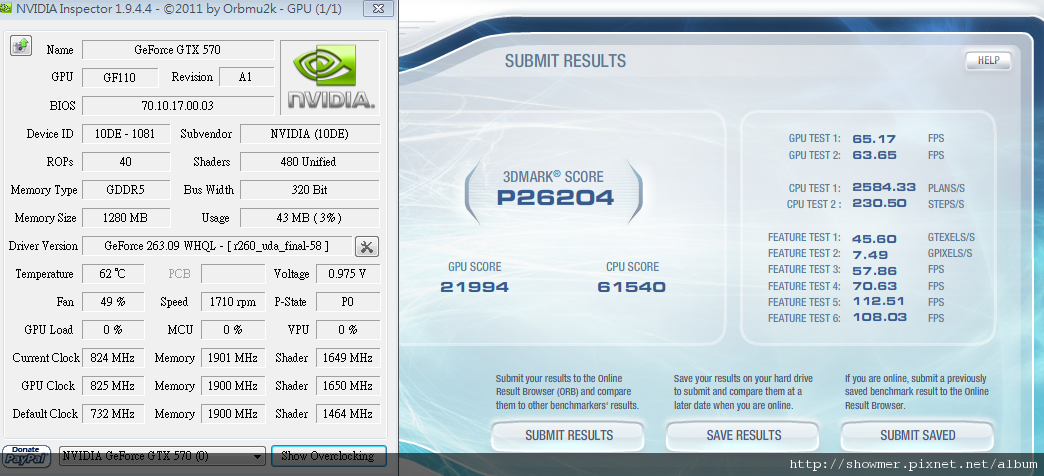Click FEATURE TEST 2 value 7.49
Screen dimensions: 1044x476
(869, 254)
